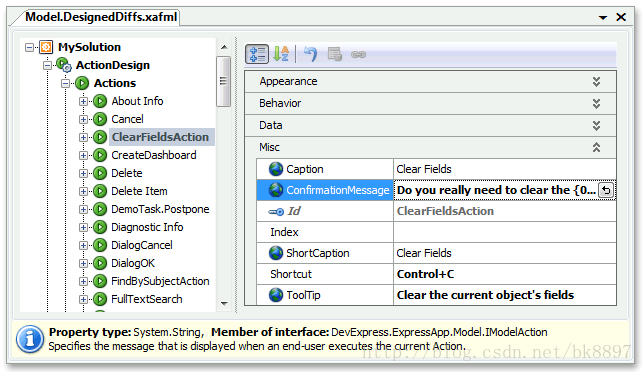Viewport: 643px width, 372px height.
Task: Switch to categorized property view
Action: pyautogui.click(x=257, y=54)
